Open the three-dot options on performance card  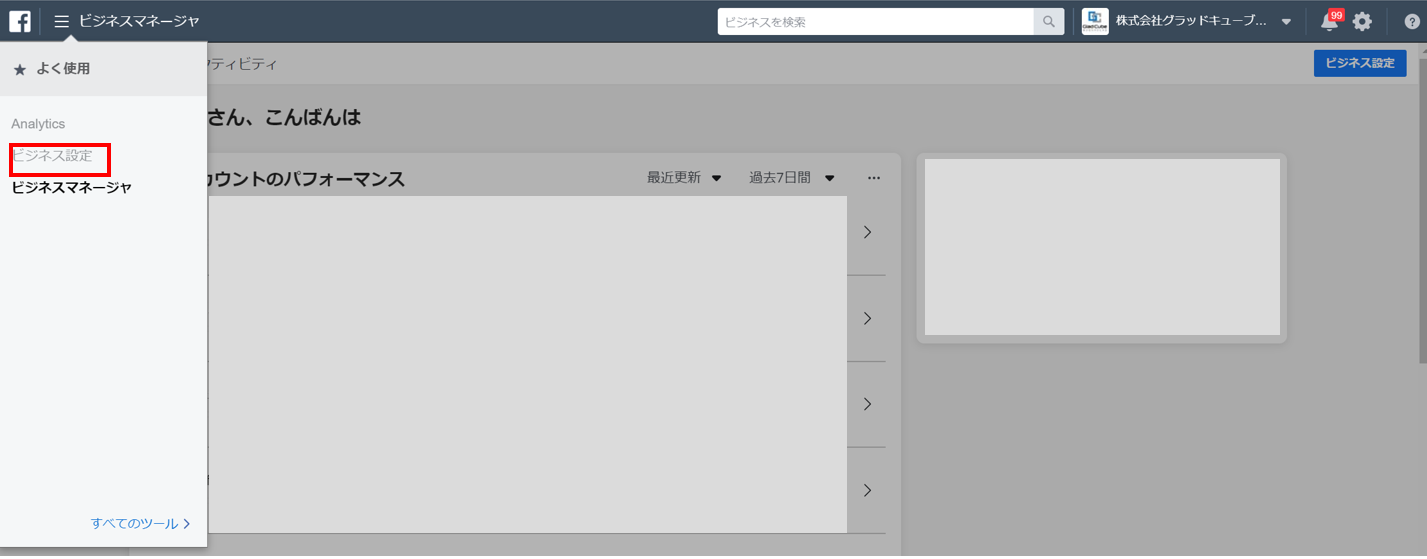[x=874, y=178]
